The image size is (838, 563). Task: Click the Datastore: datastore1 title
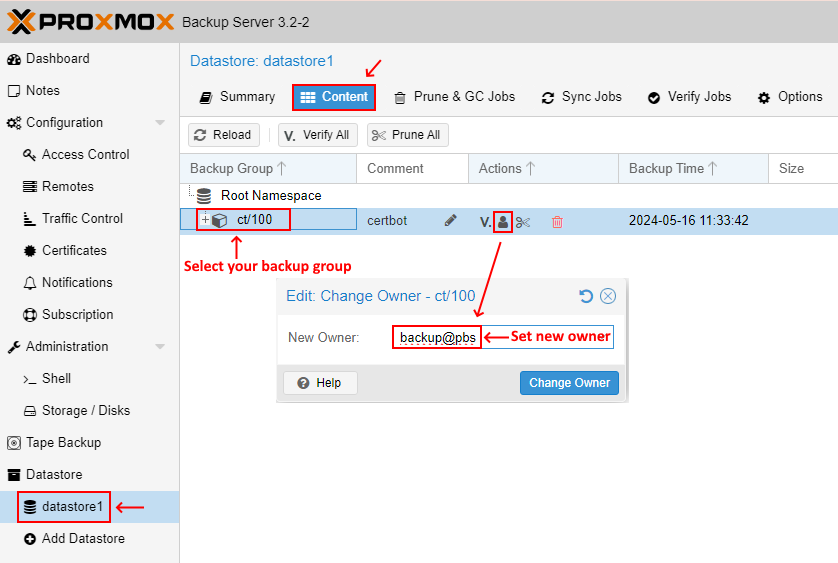262,61
